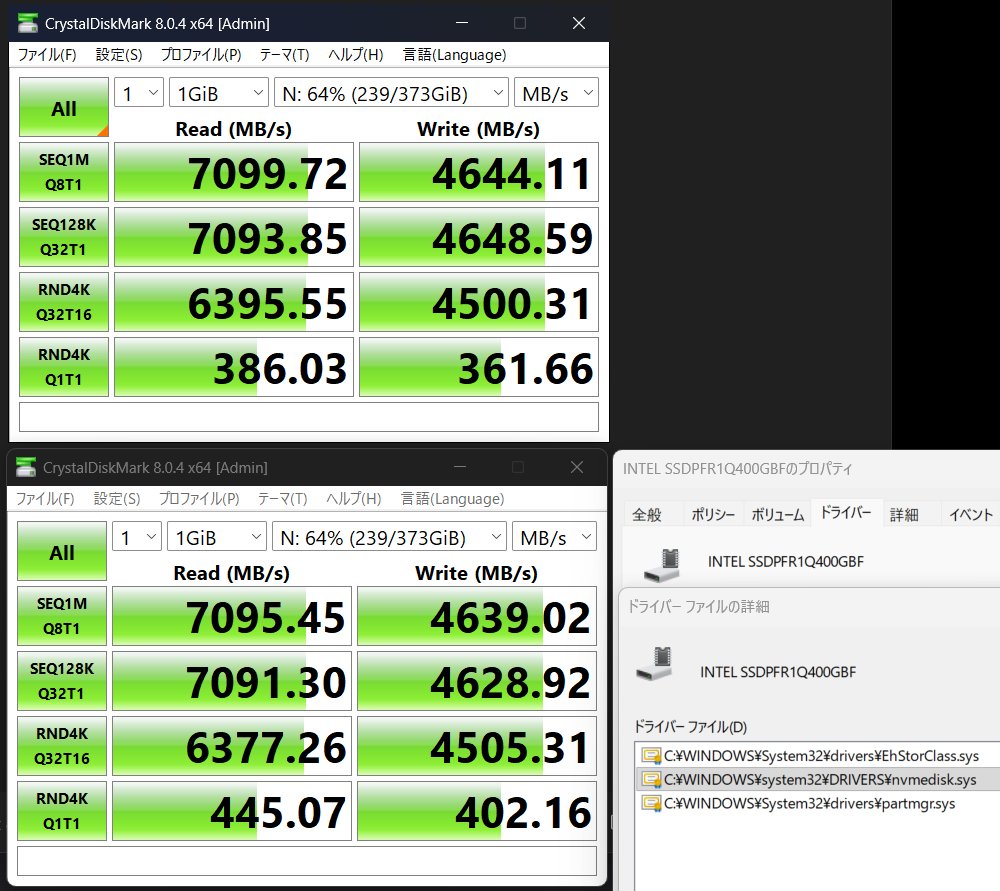The height and width of the screenshot is (891, 1000).
Task: Run SEQ128K Q32T1 test in bottom window
Action: point(62,681)
